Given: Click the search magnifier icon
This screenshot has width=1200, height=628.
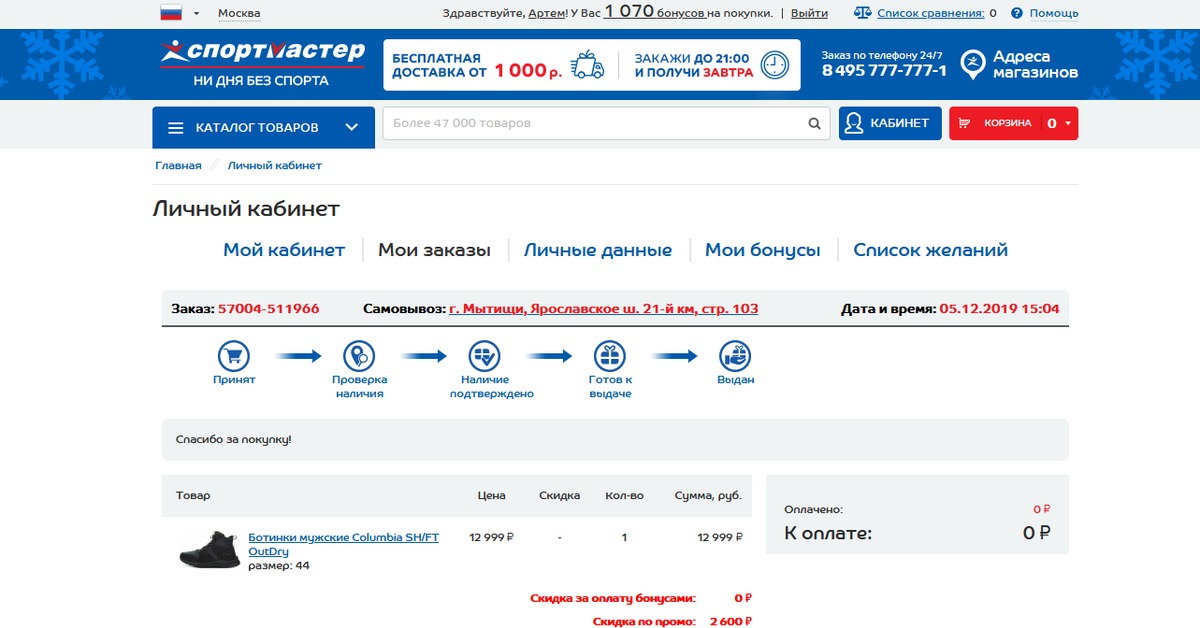Looking at the screenshot, I should 814,124.
